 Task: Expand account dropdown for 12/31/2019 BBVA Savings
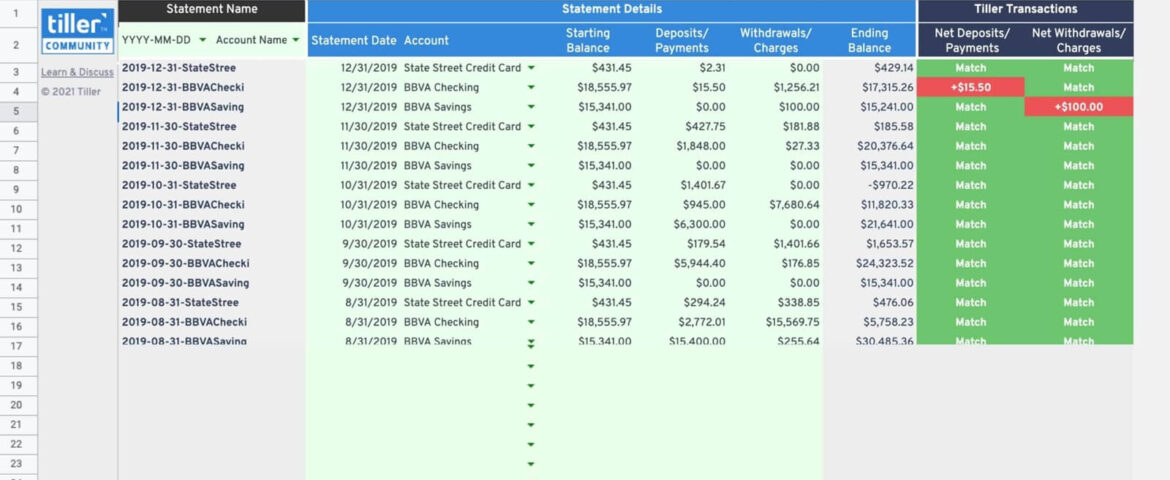coord(531,107)
